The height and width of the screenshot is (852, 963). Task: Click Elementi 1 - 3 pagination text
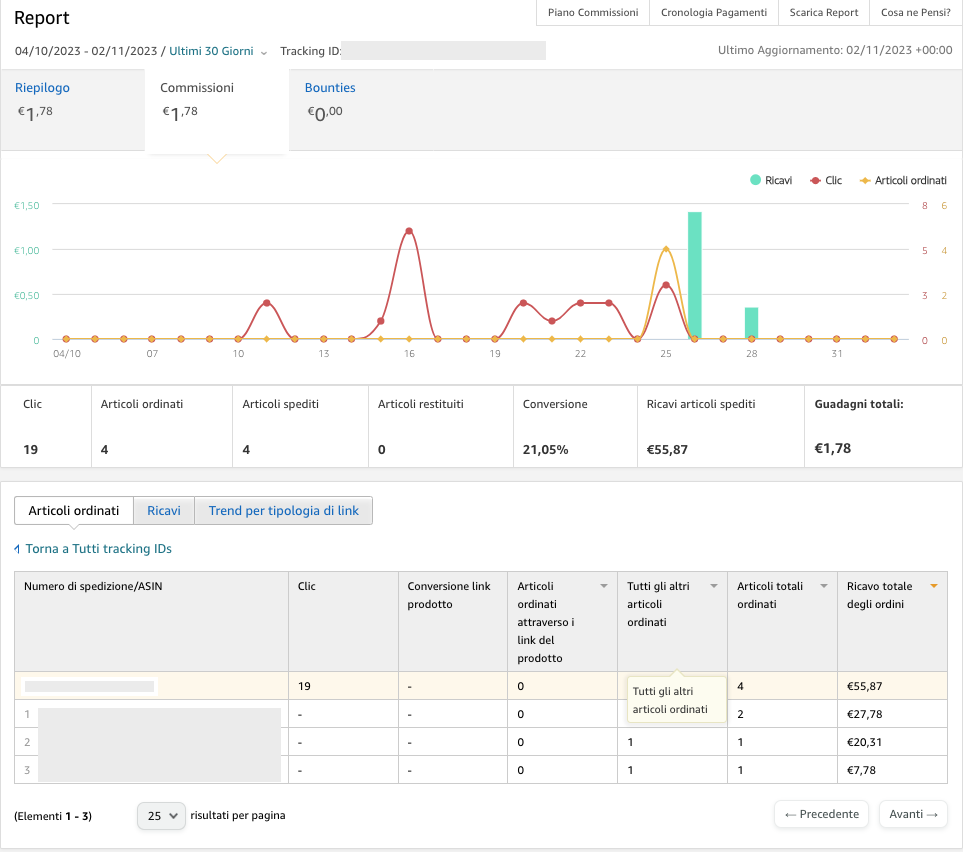pyautogui.click(x=53, y=816)
